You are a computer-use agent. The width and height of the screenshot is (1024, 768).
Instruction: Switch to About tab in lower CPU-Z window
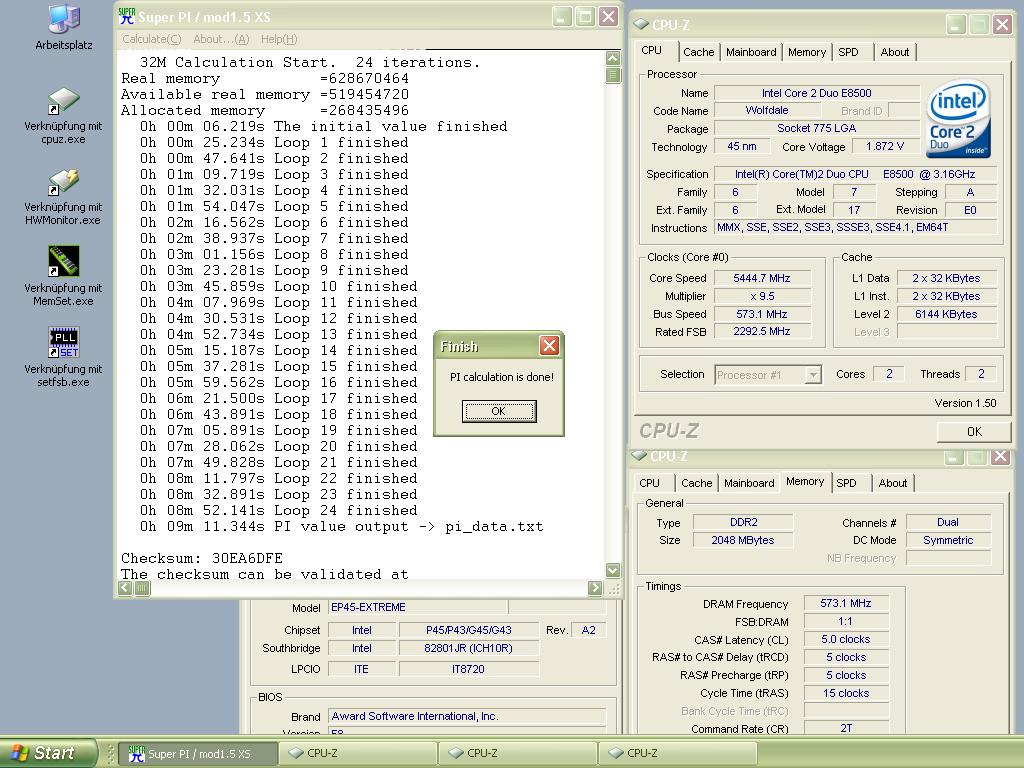[893, 483]
